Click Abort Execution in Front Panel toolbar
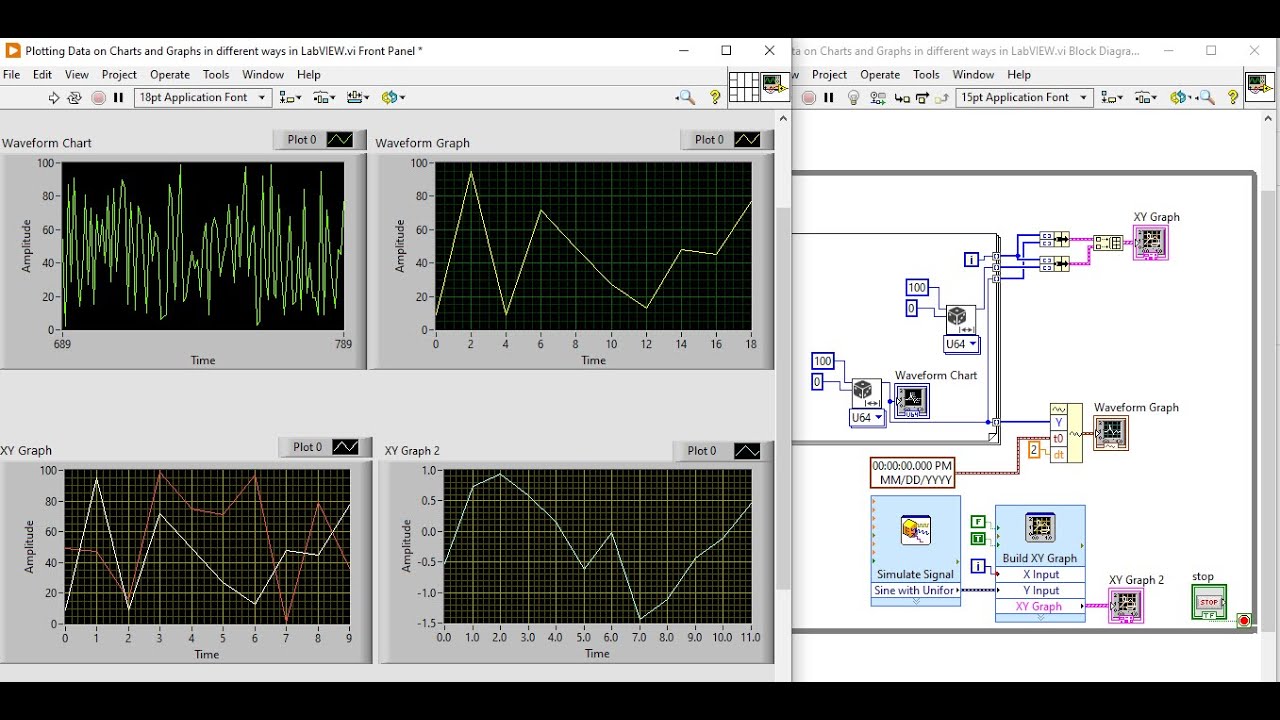Screen dimensions: 1280x720 click(x=98, y=97)
